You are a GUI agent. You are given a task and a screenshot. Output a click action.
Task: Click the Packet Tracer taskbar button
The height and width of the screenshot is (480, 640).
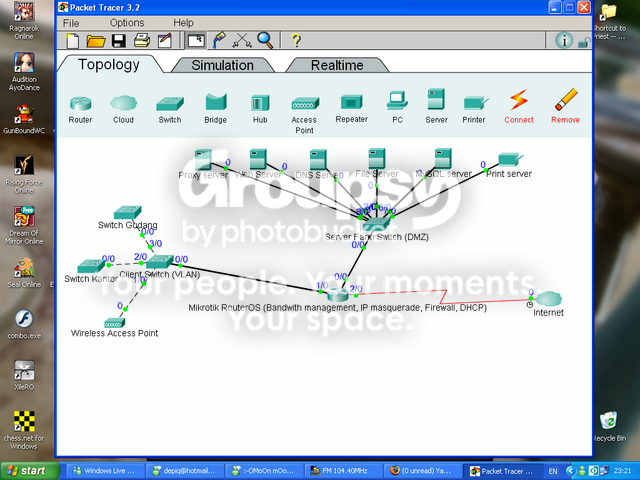[502, 471]
